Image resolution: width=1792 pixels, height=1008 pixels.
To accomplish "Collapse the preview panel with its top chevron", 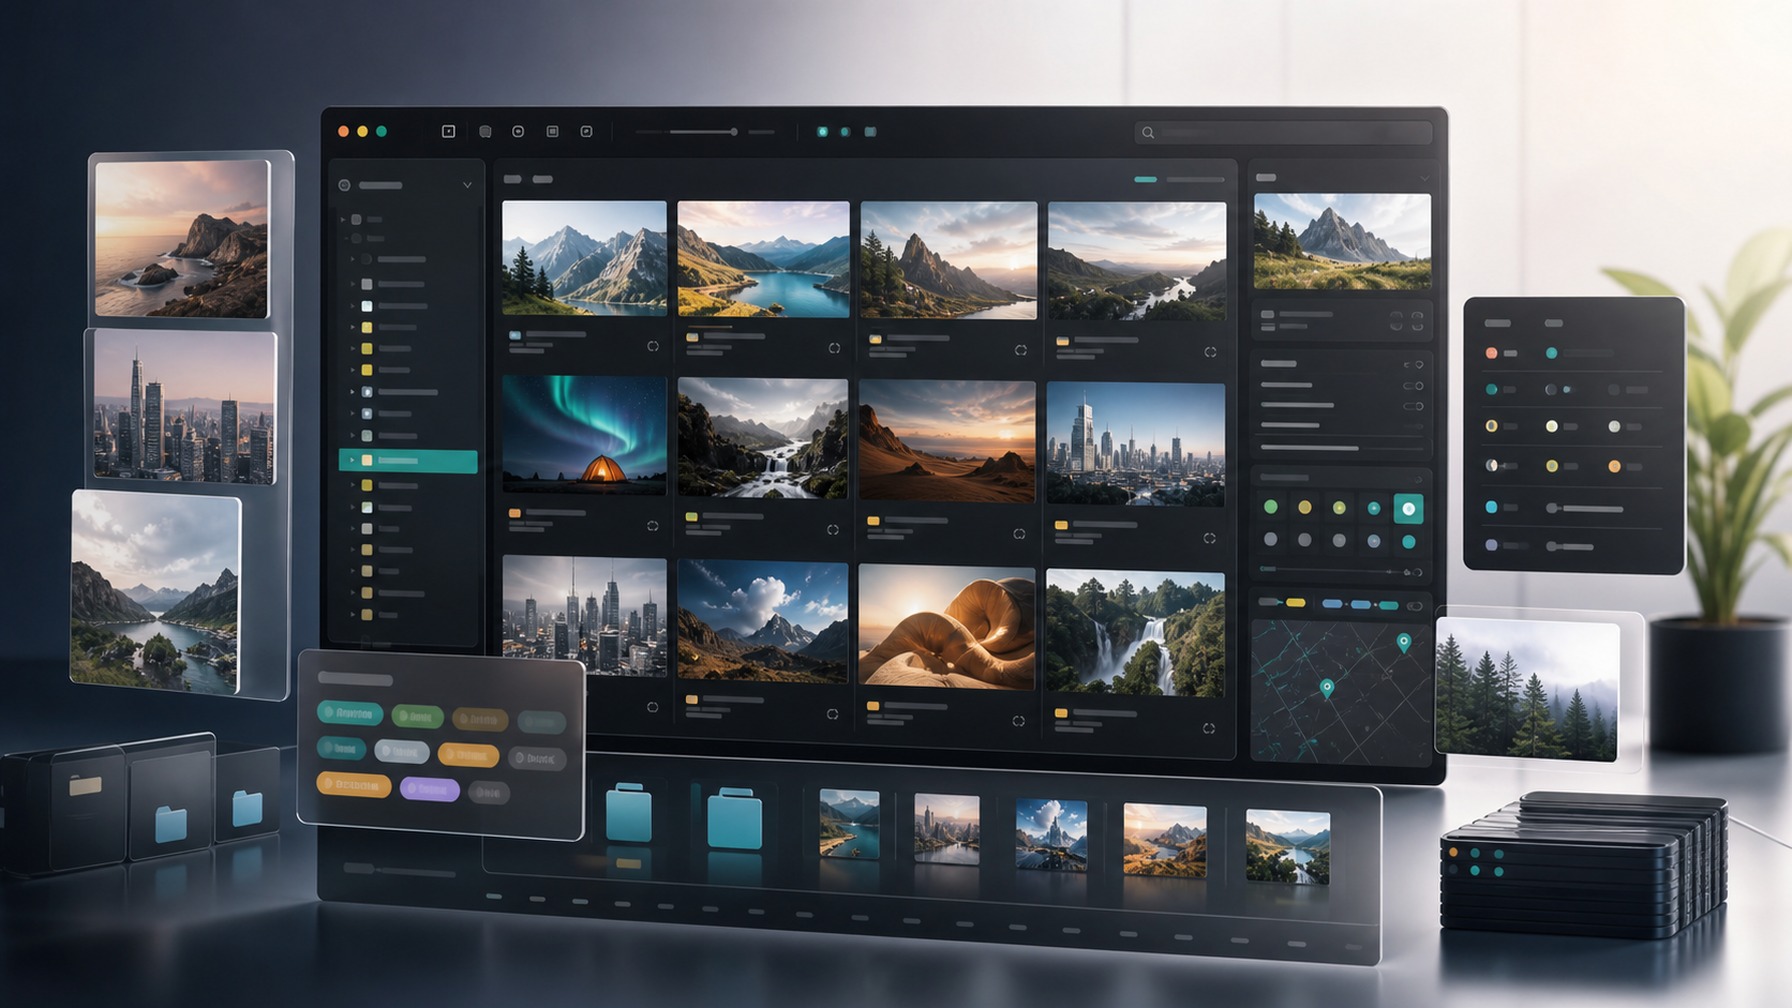I will click(x=1424, y=179).
